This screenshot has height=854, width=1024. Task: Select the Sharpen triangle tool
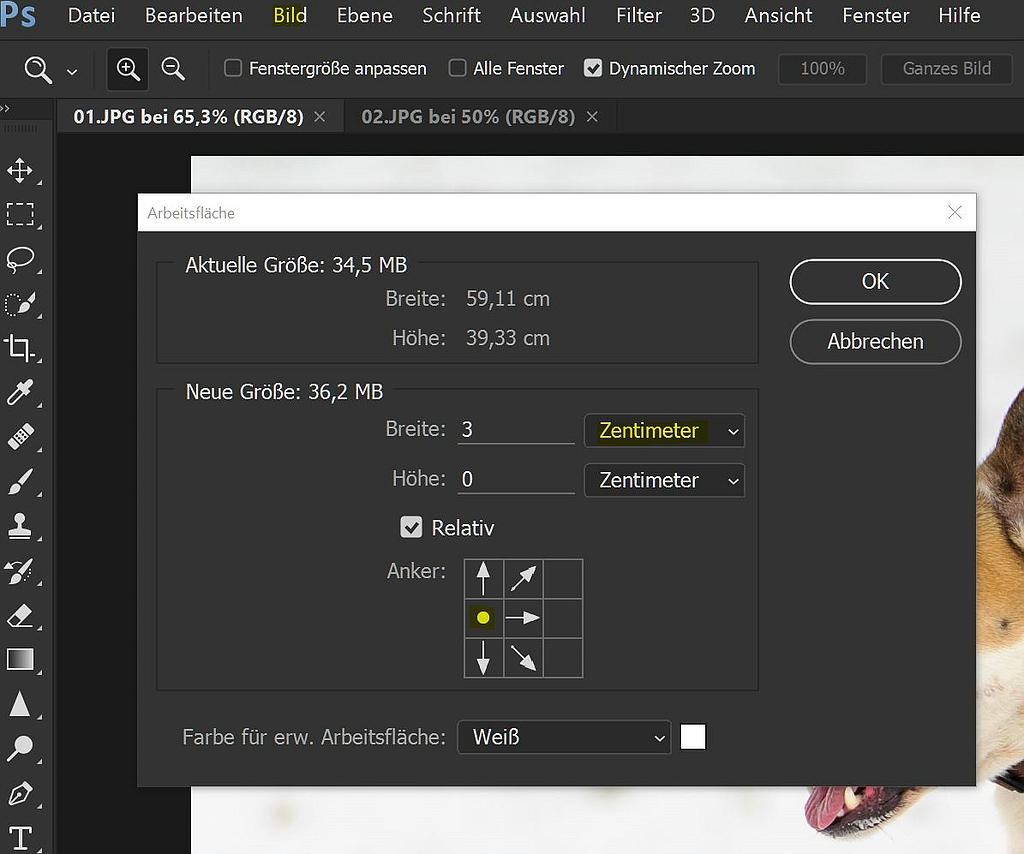click(x=20, y=704)
